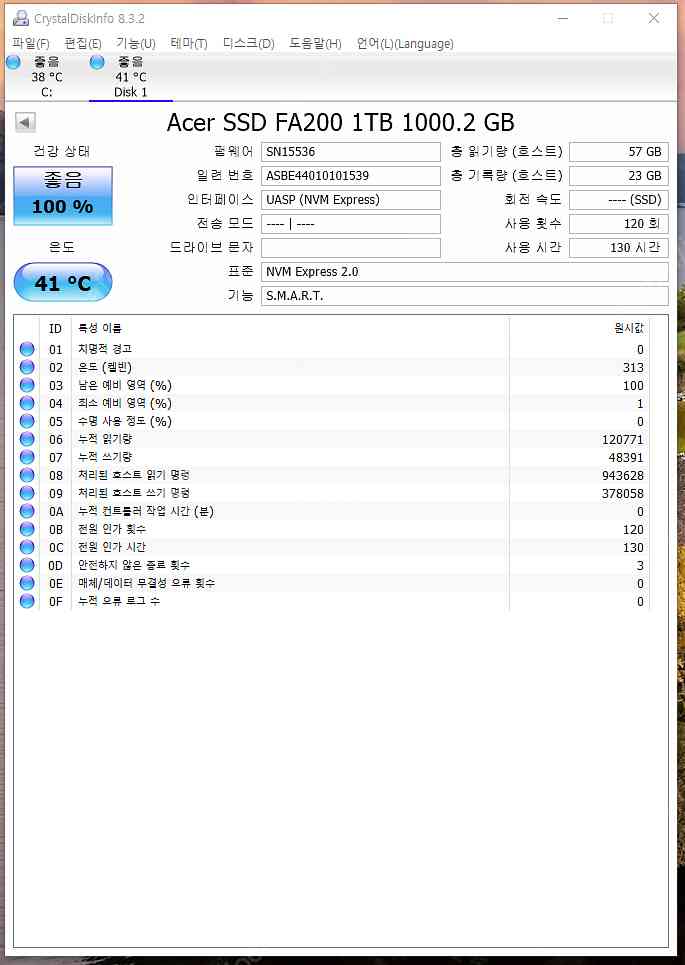Click the status icon for attribute 0E
Image resolution: width=685 pixels, height=965 pixels.
click(x=27, y=583)
